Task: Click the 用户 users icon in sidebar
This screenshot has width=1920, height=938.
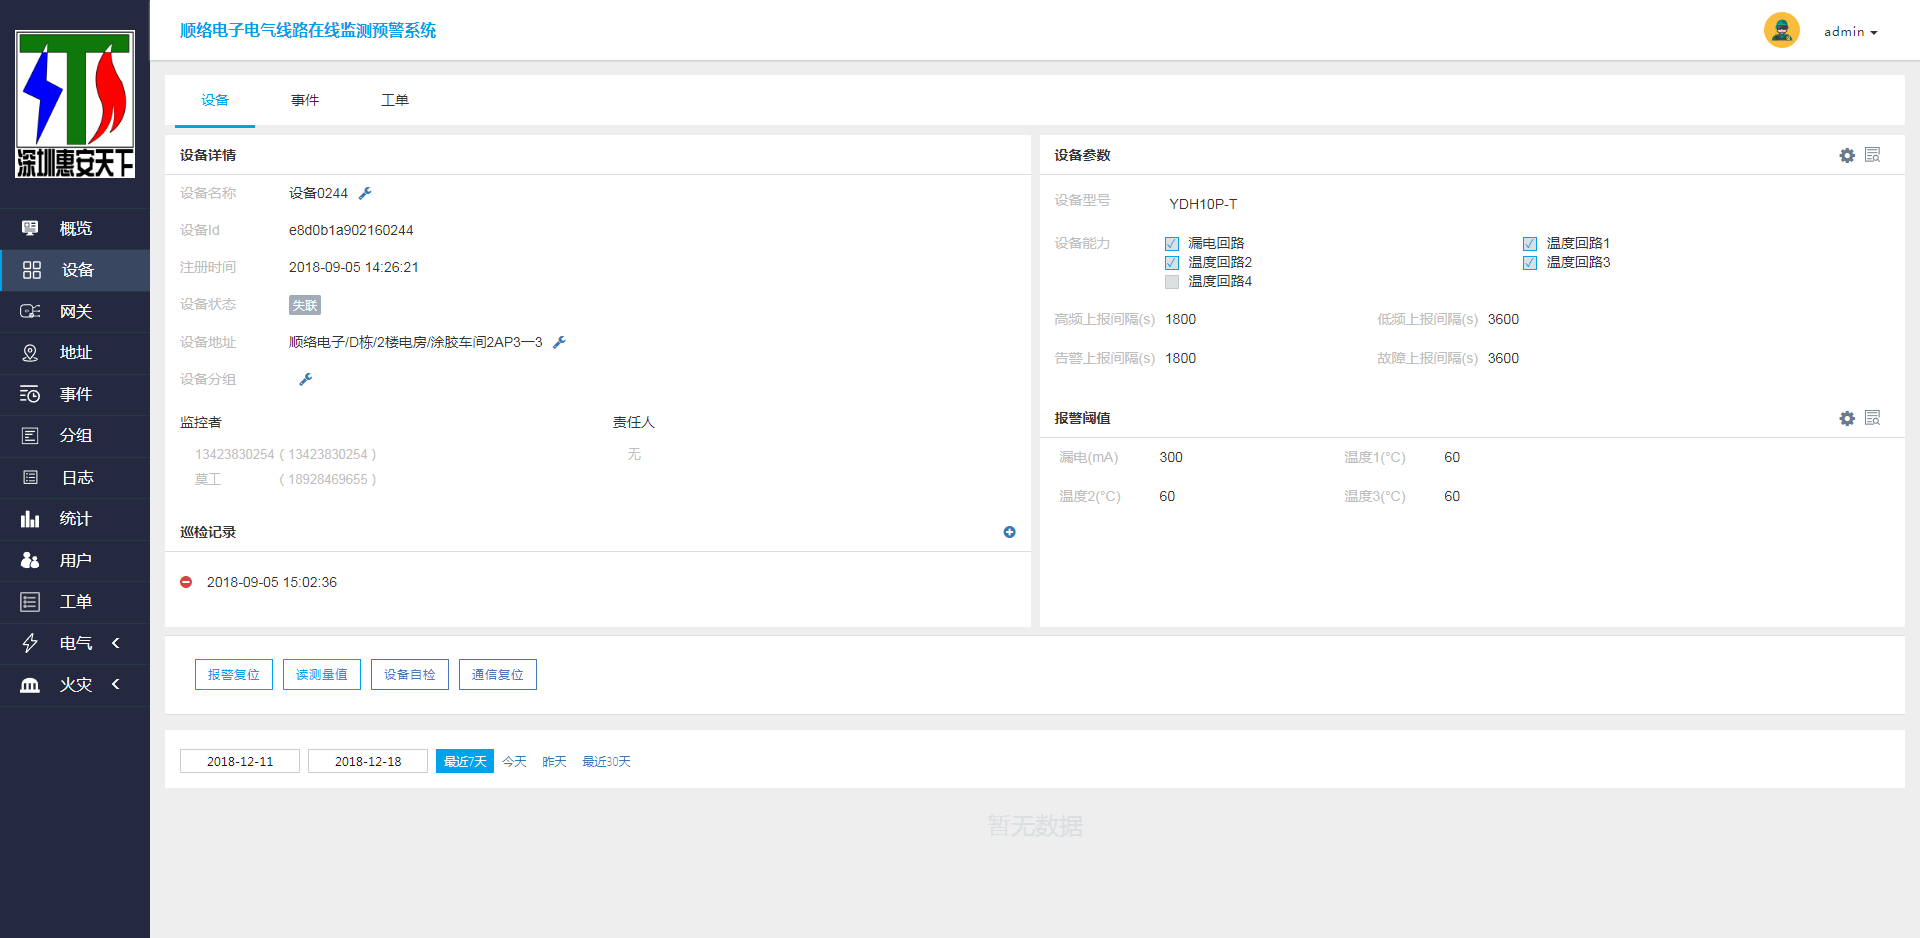Action: click(30, 560)
